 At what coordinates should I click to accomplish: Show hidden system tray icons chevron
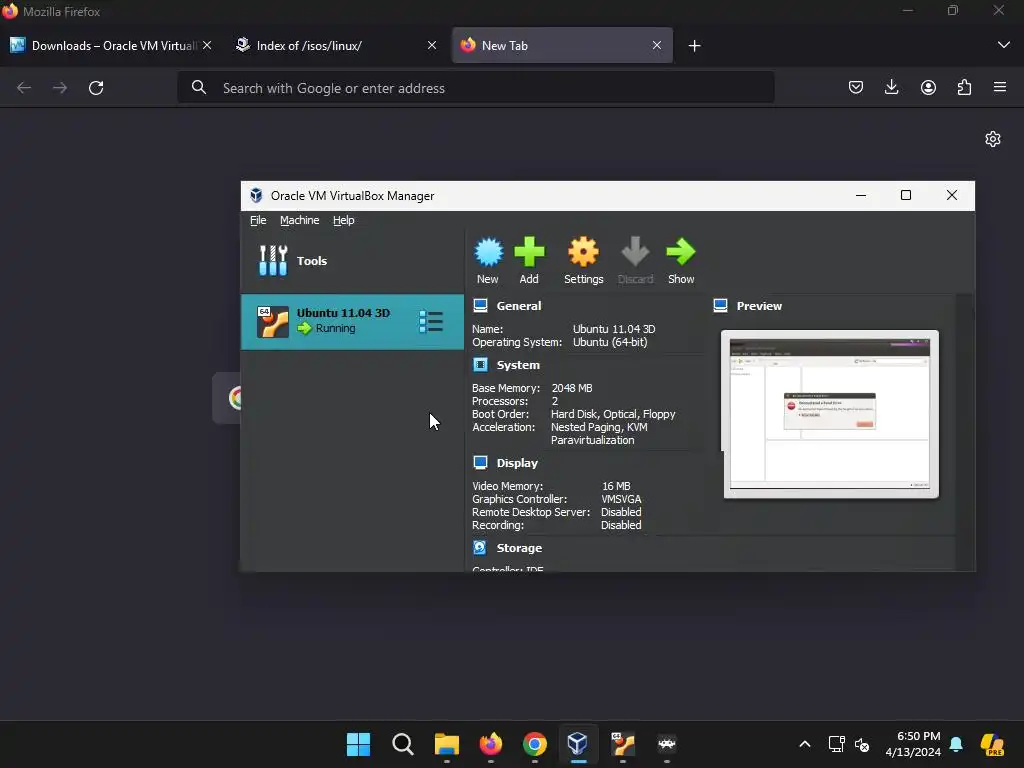[x=805, y=744]
